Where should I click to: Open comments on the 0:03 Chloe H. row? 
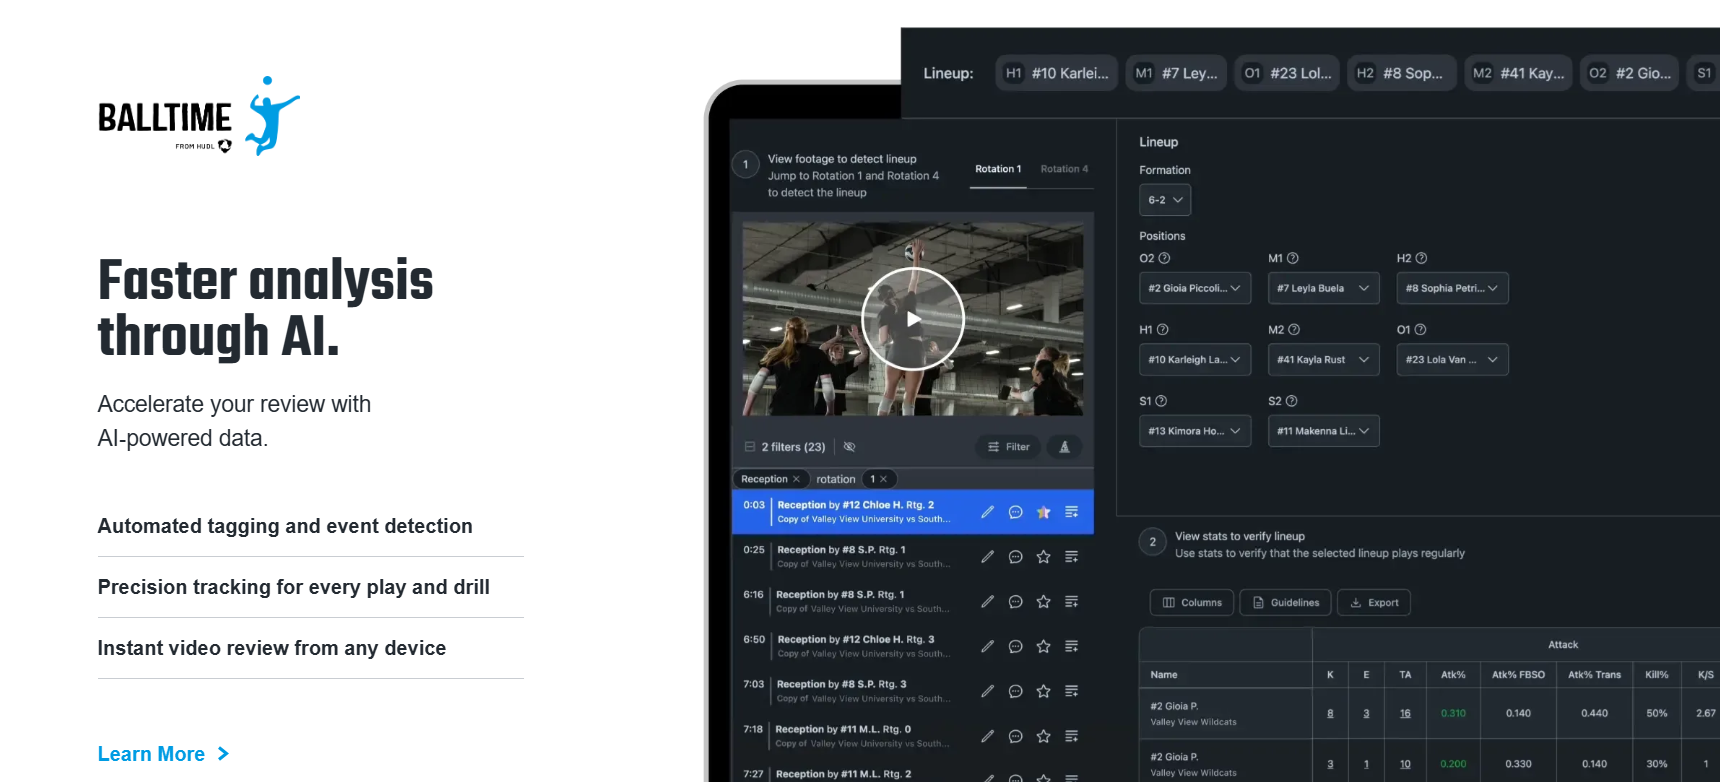1015,512
